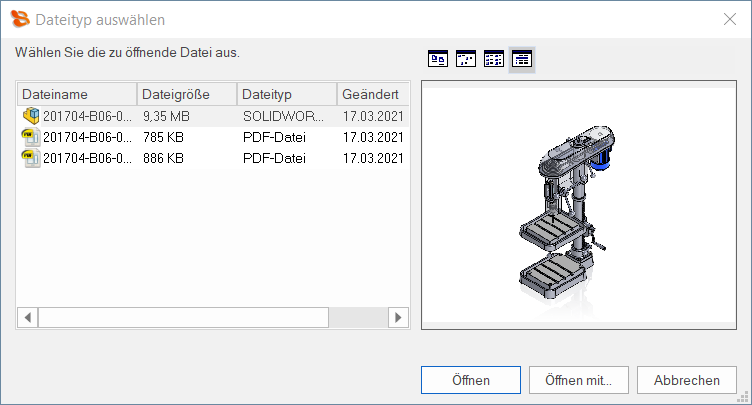Sort files by Dateityp column
Screen dimensions: 752x405
[286, 94]
